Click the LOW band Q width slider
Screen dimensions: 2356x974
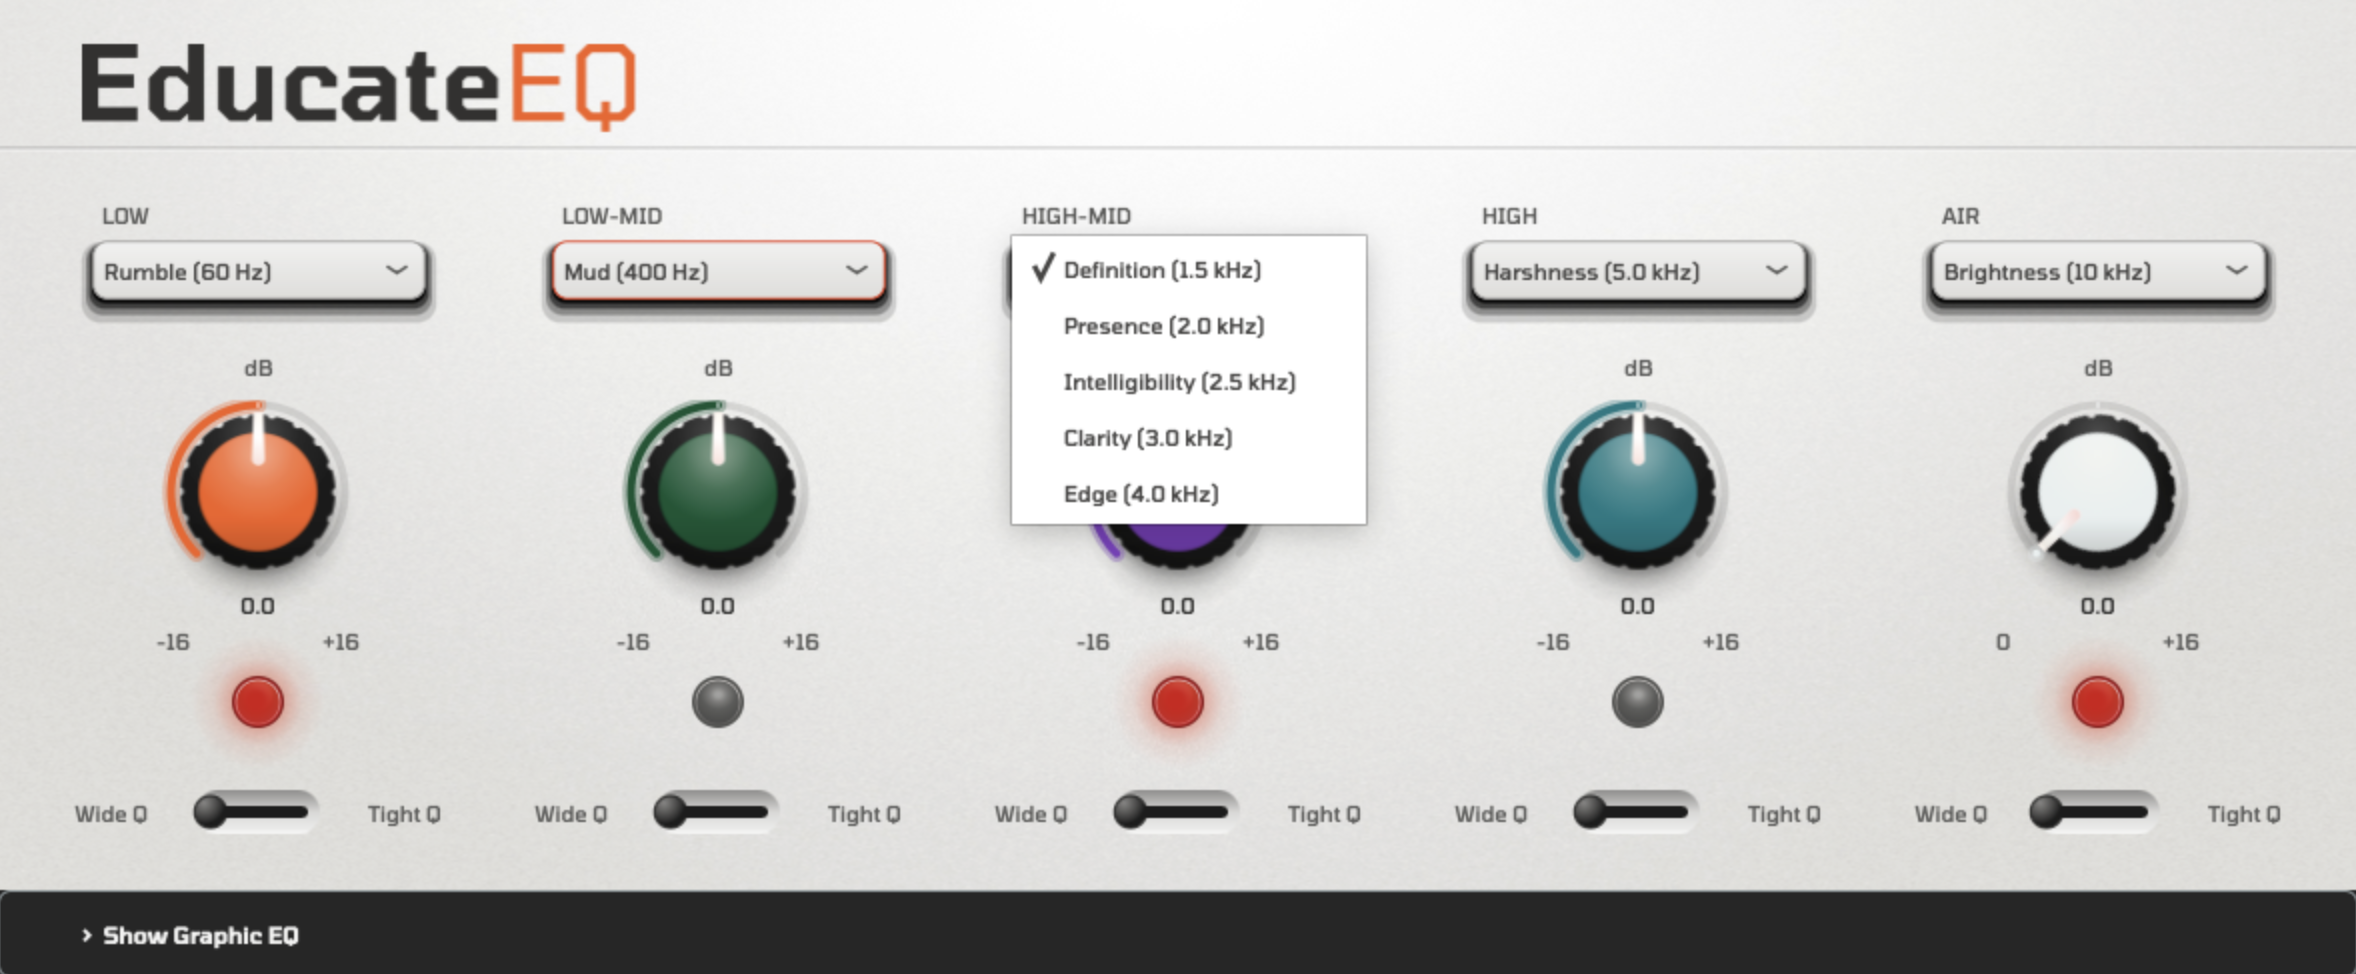(254, 812)
